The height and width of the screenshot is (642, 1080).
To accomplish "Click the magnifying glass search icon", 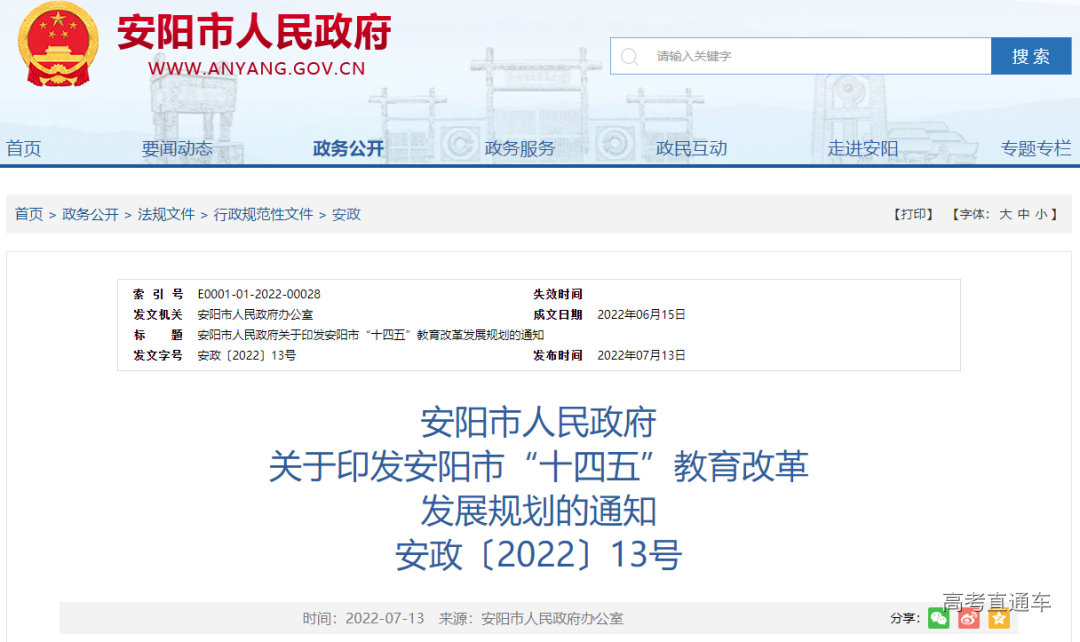I will [x=629, y=56].
